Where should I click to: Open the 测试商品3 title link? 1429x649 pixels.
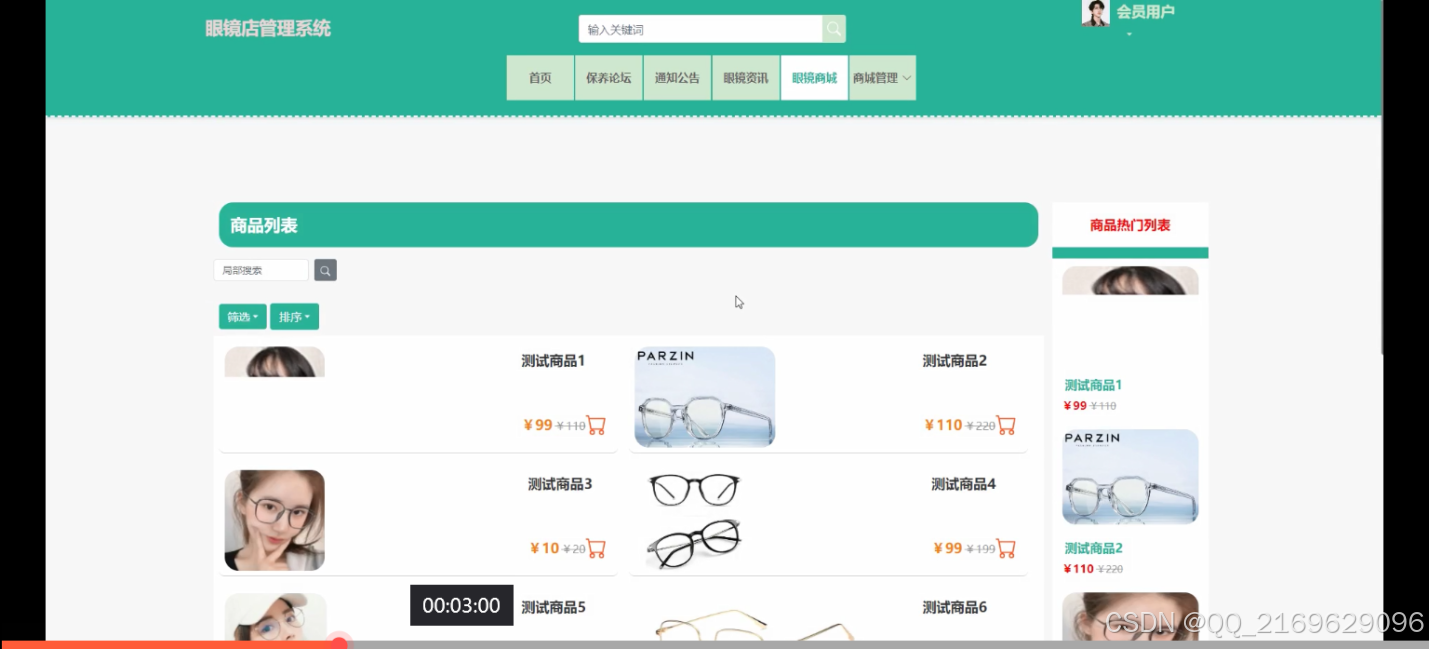point(560,484)
